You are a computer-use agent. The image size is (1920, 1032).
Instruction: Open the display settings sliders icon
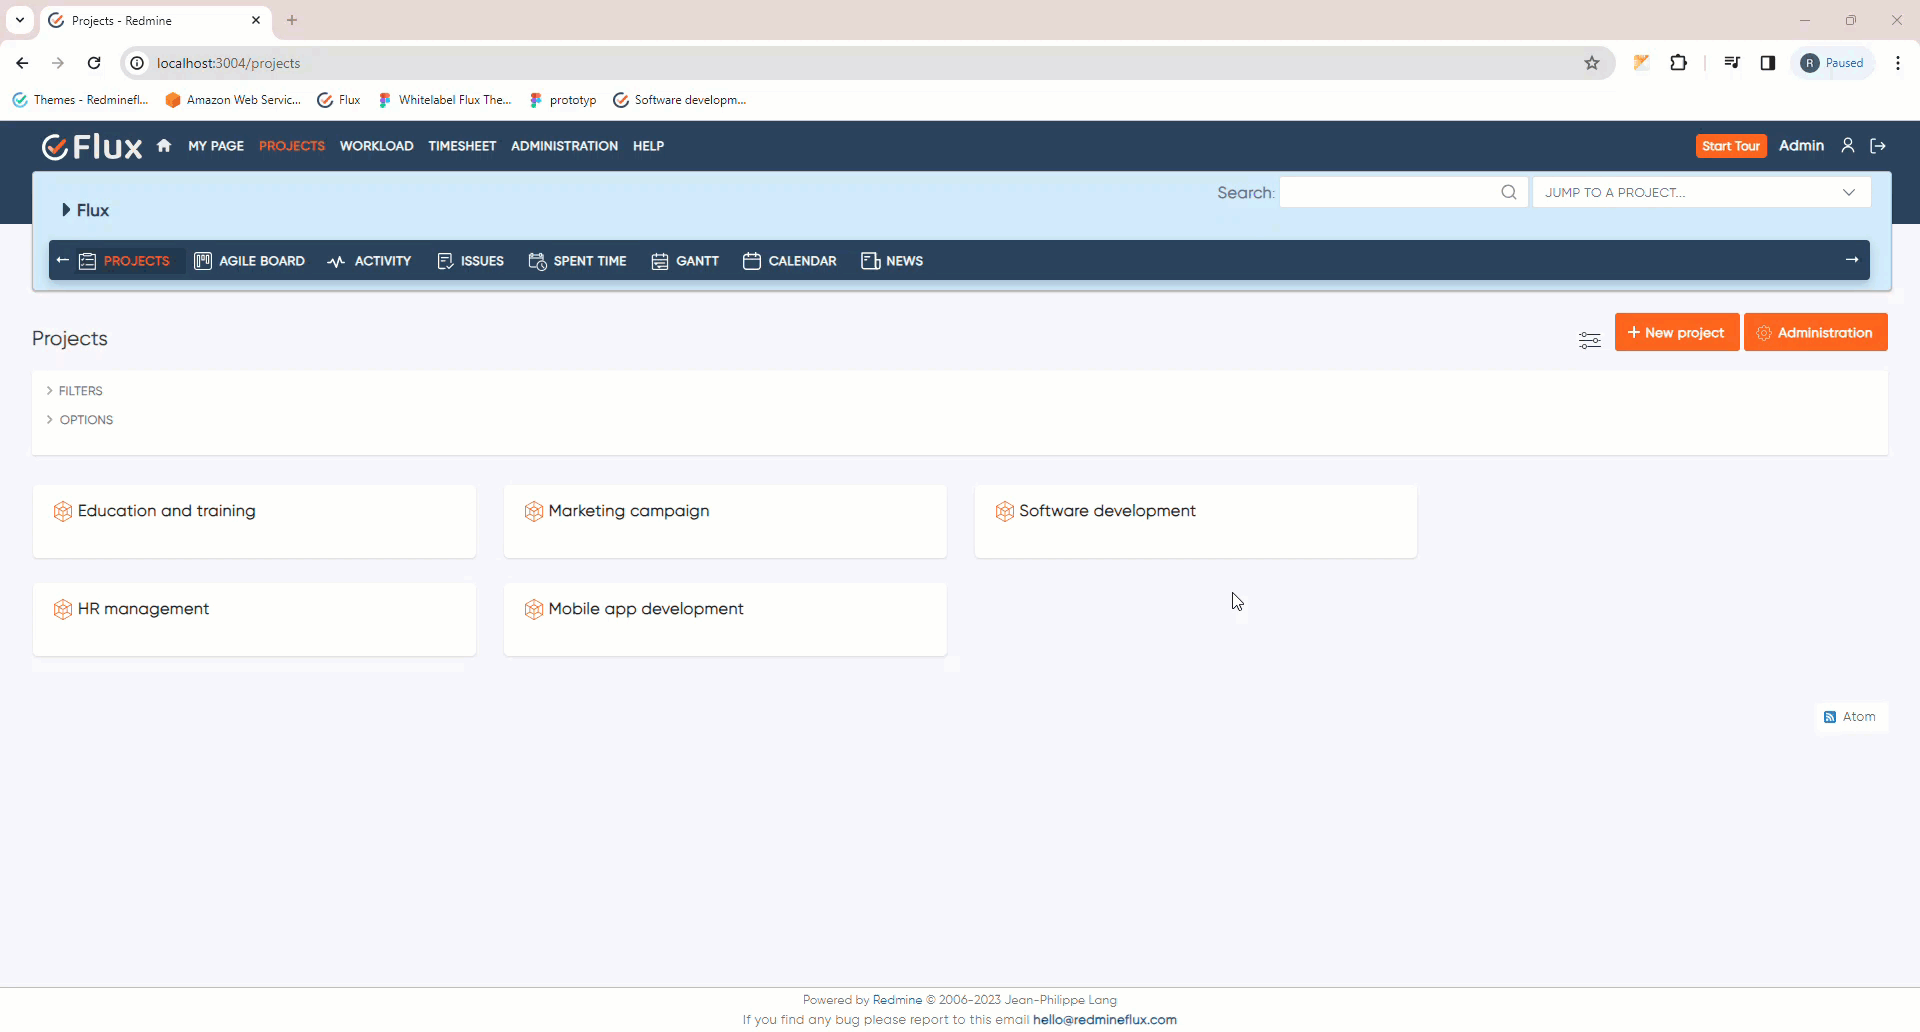(x=1589, y=340)
